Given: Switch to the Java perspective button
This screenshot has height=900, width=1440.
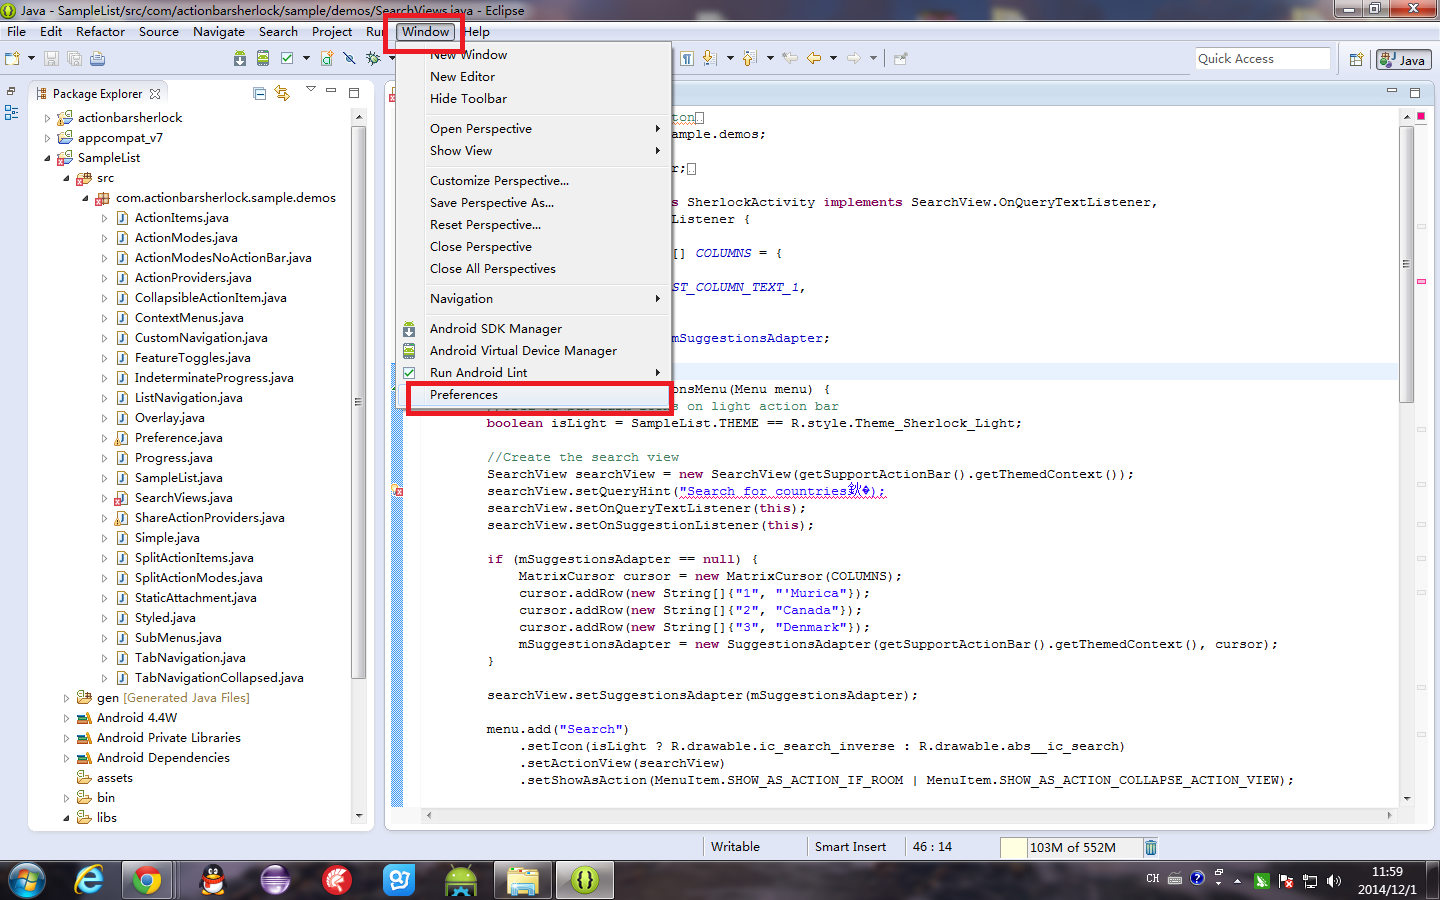Looking at the screenshot, I should click(x=1403, y=60).
